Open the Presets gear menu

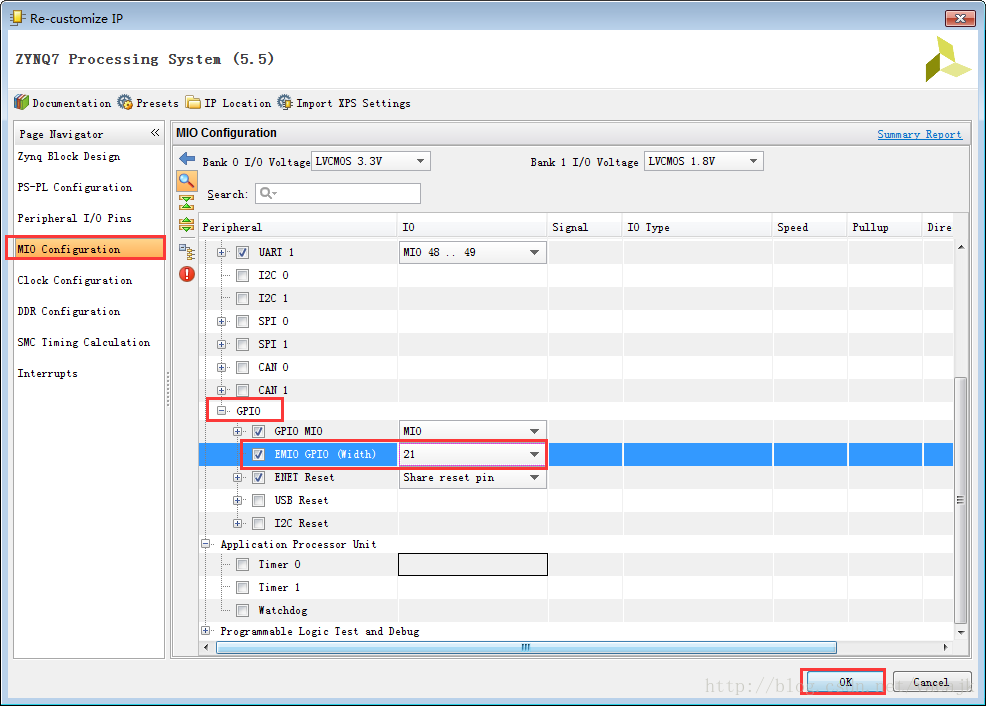(148, 102)
